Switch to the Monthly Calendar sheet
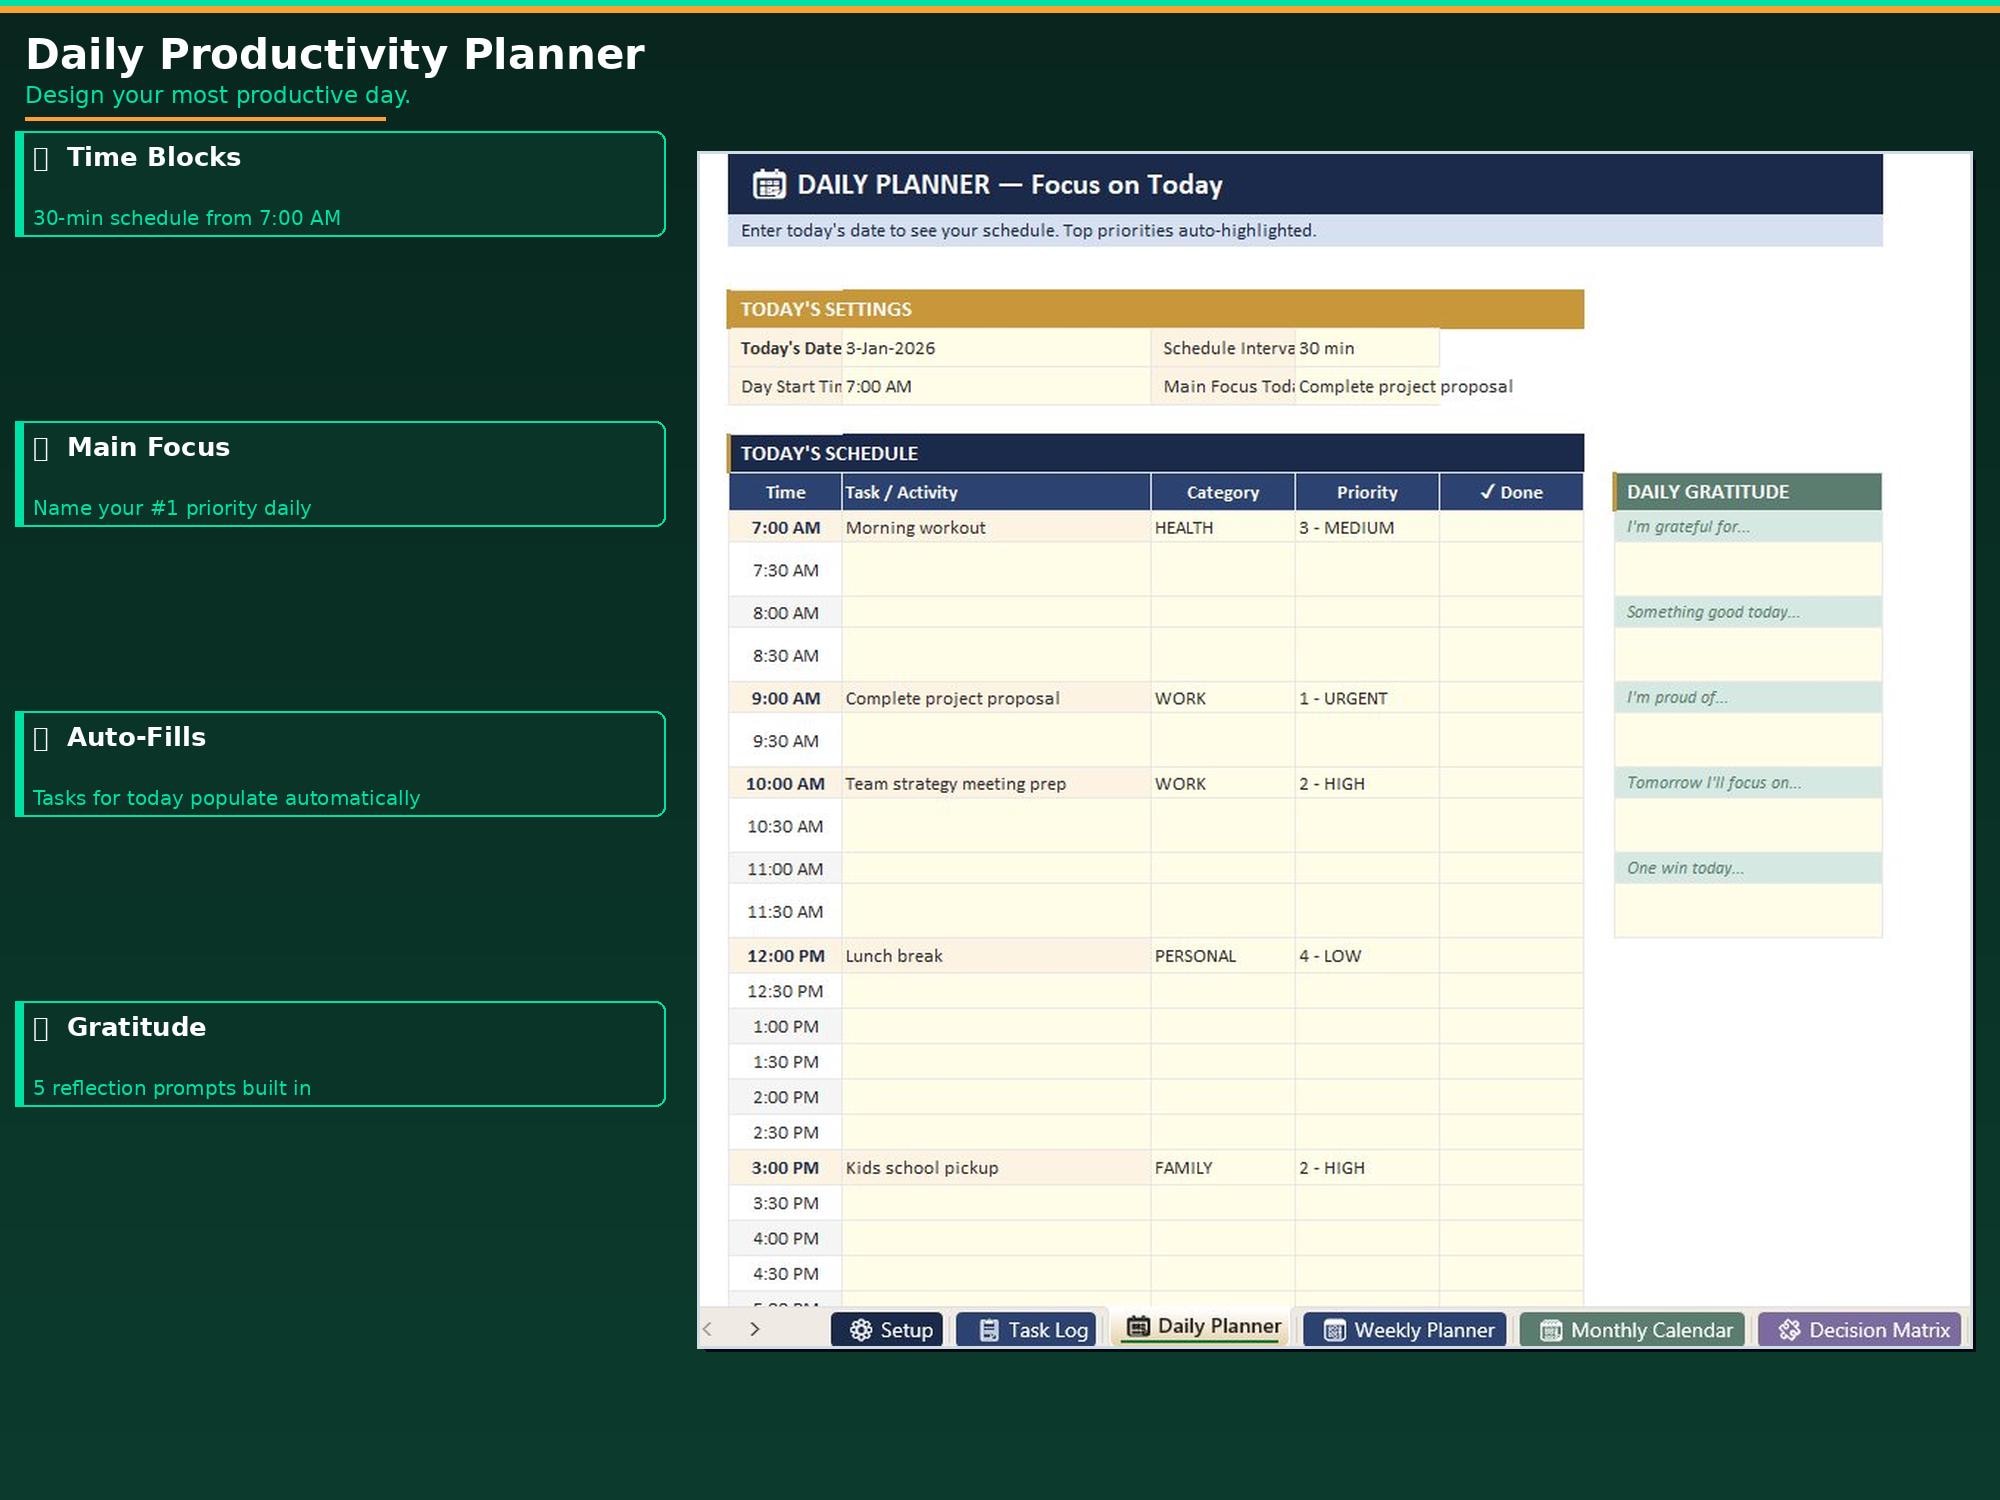The height and width of the screenshot is (1500, 2000). [x=1632, y=1330]
